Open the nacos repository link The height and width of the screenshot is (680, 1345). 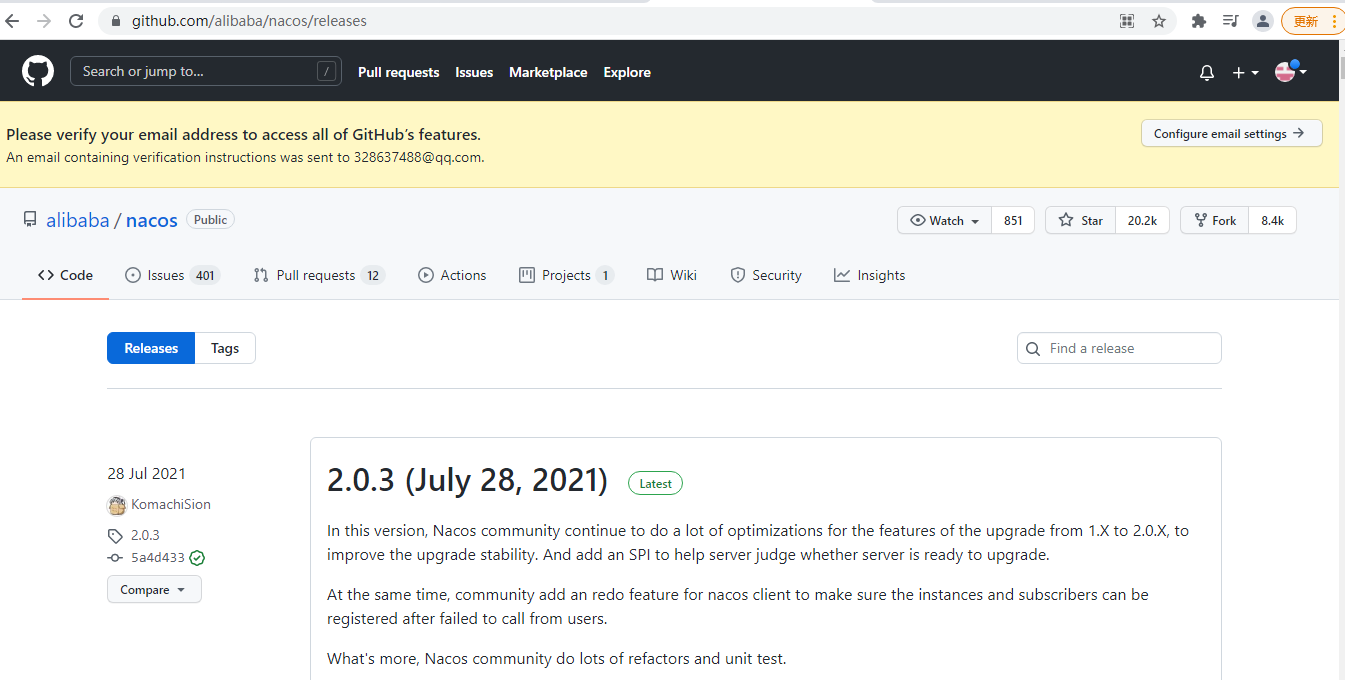pyautogui.click(x=152, y=220)
